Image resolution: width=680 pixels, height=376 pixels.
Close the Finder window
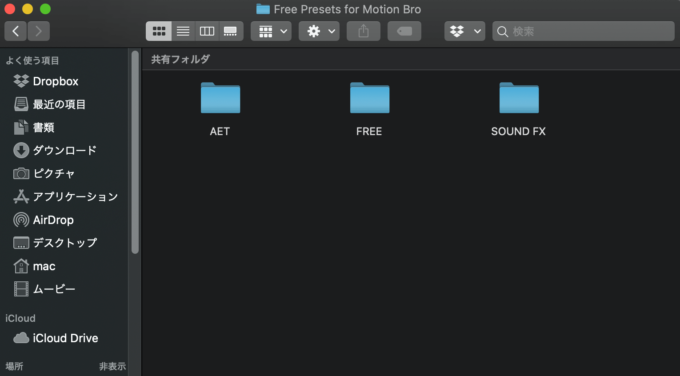tap(10, 9)
